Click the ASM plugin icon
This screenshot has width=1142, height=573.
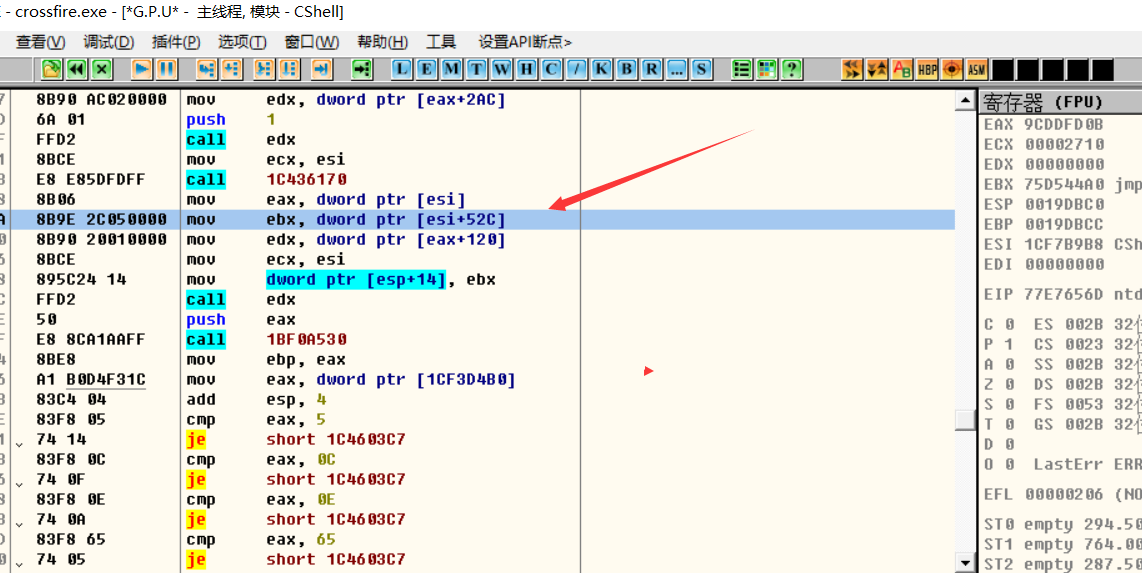(977, 69)
